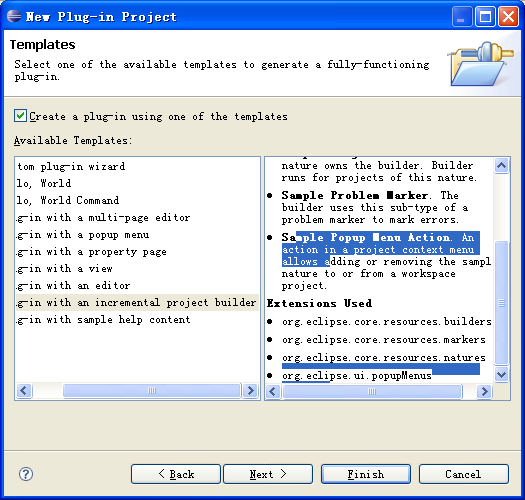Click the Finish button
Image resolution: width=525 pixels, height=500 pixels.
(366, 474)
